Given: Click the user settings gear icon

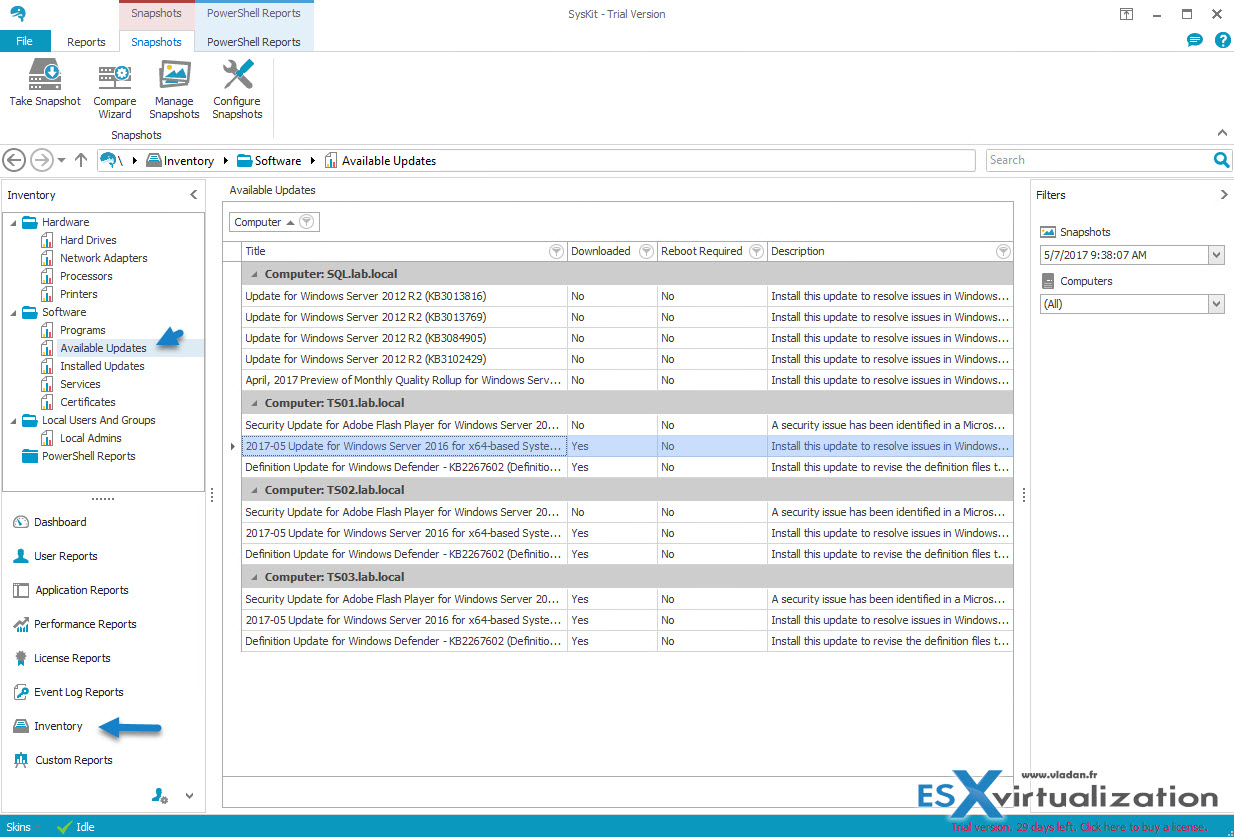Looking at the screenshot, I should [x=160, y=796].
